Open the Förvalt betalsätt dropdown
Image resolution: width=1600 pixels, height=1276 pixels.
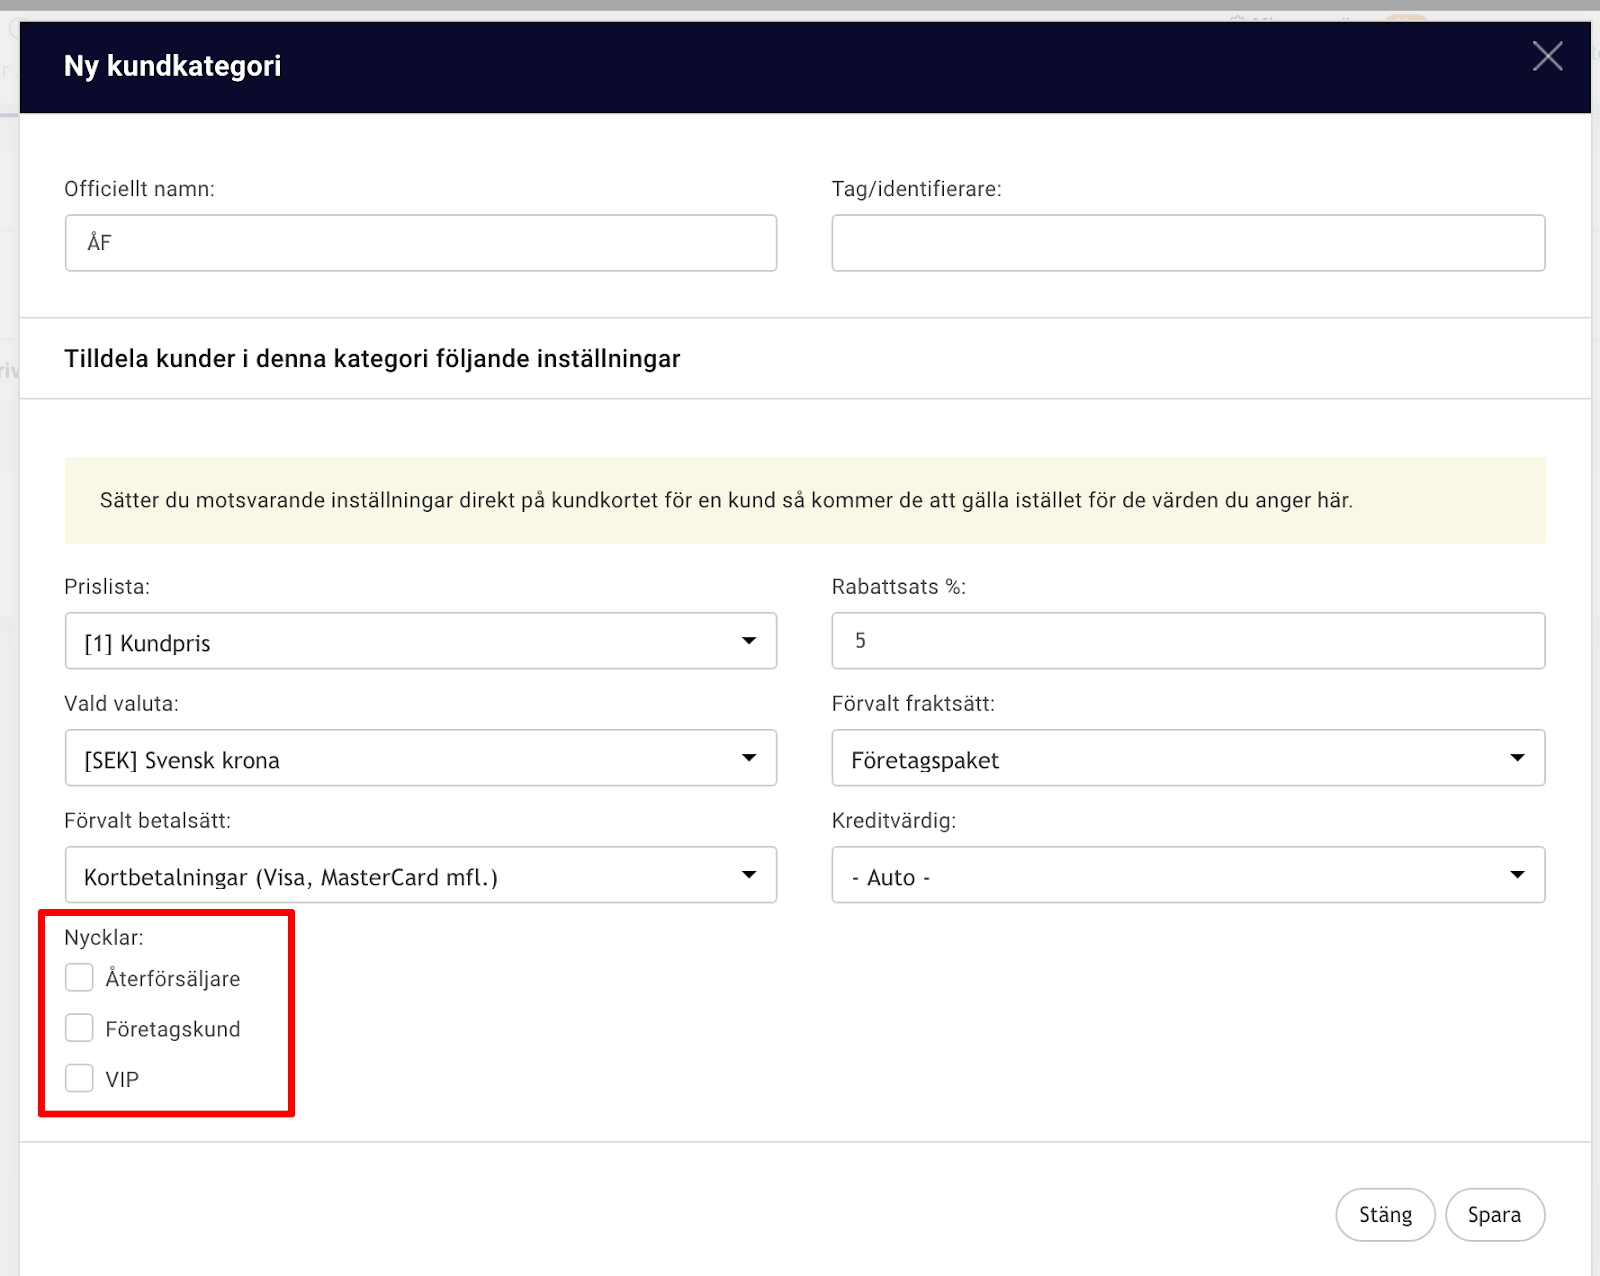[421, 875]
